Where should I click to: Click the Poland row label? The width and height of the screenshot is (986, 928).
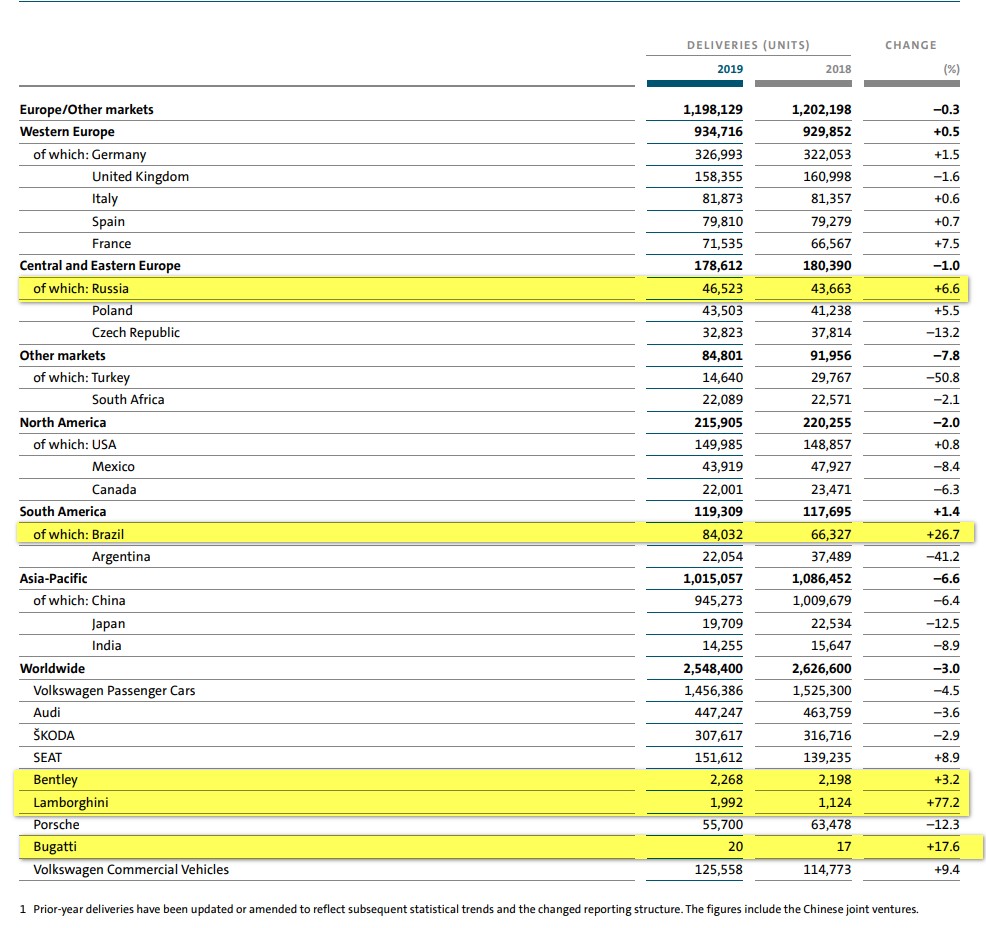[x=112, y=311]
